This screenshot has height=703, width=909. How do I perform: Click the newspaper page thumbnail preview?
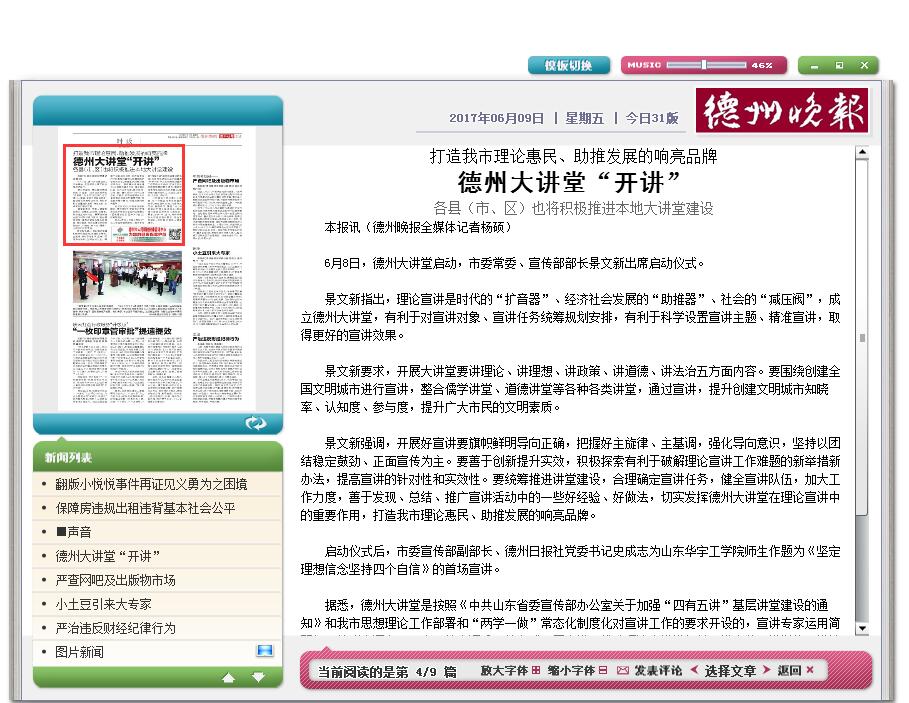pos(157,270)
